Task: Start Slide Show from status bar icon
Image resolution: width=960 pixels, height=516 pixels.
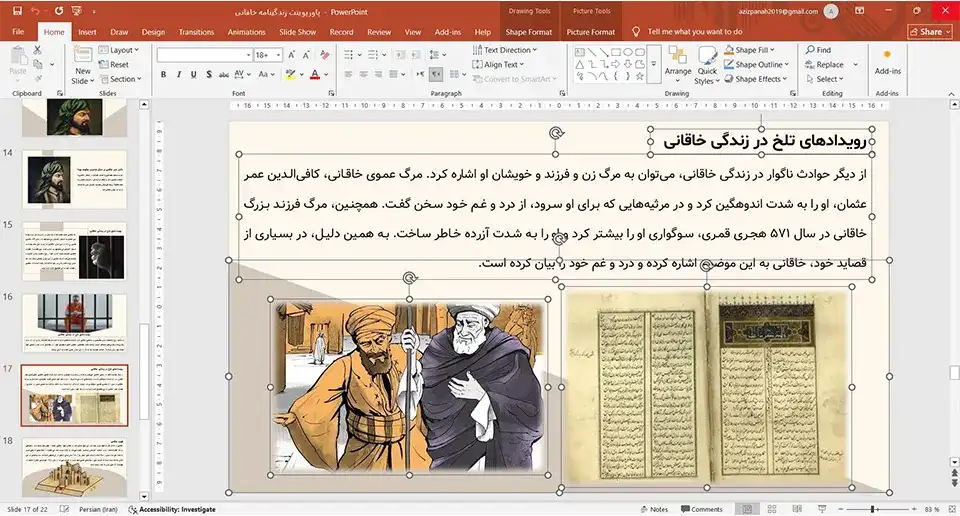Action: [822, 509]
